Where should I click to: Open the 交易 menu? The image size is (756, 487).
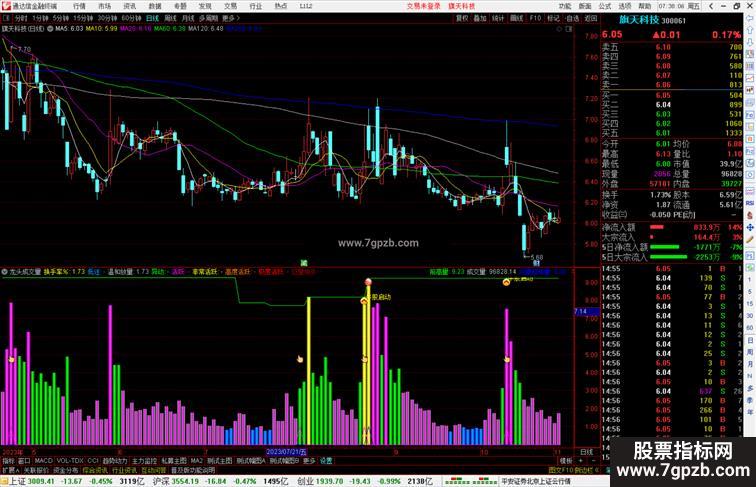click(230, 6)
